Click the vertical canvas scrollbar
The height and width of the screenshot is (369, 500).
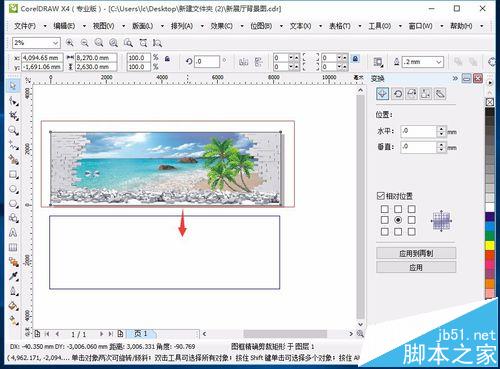360,207
